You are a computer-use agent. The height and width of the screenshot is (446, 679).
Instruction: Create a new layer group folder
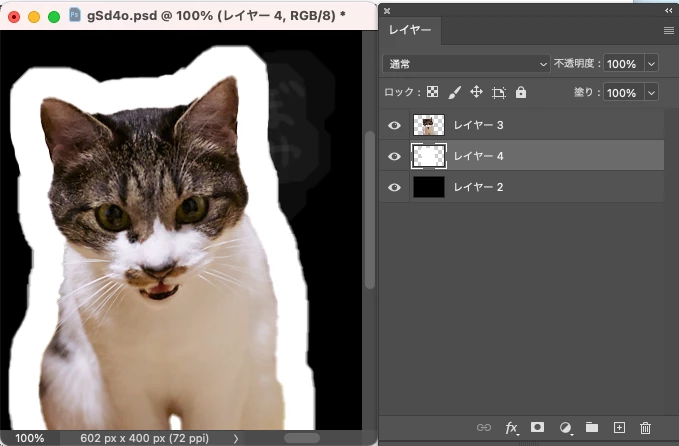(x=592, y=427)
